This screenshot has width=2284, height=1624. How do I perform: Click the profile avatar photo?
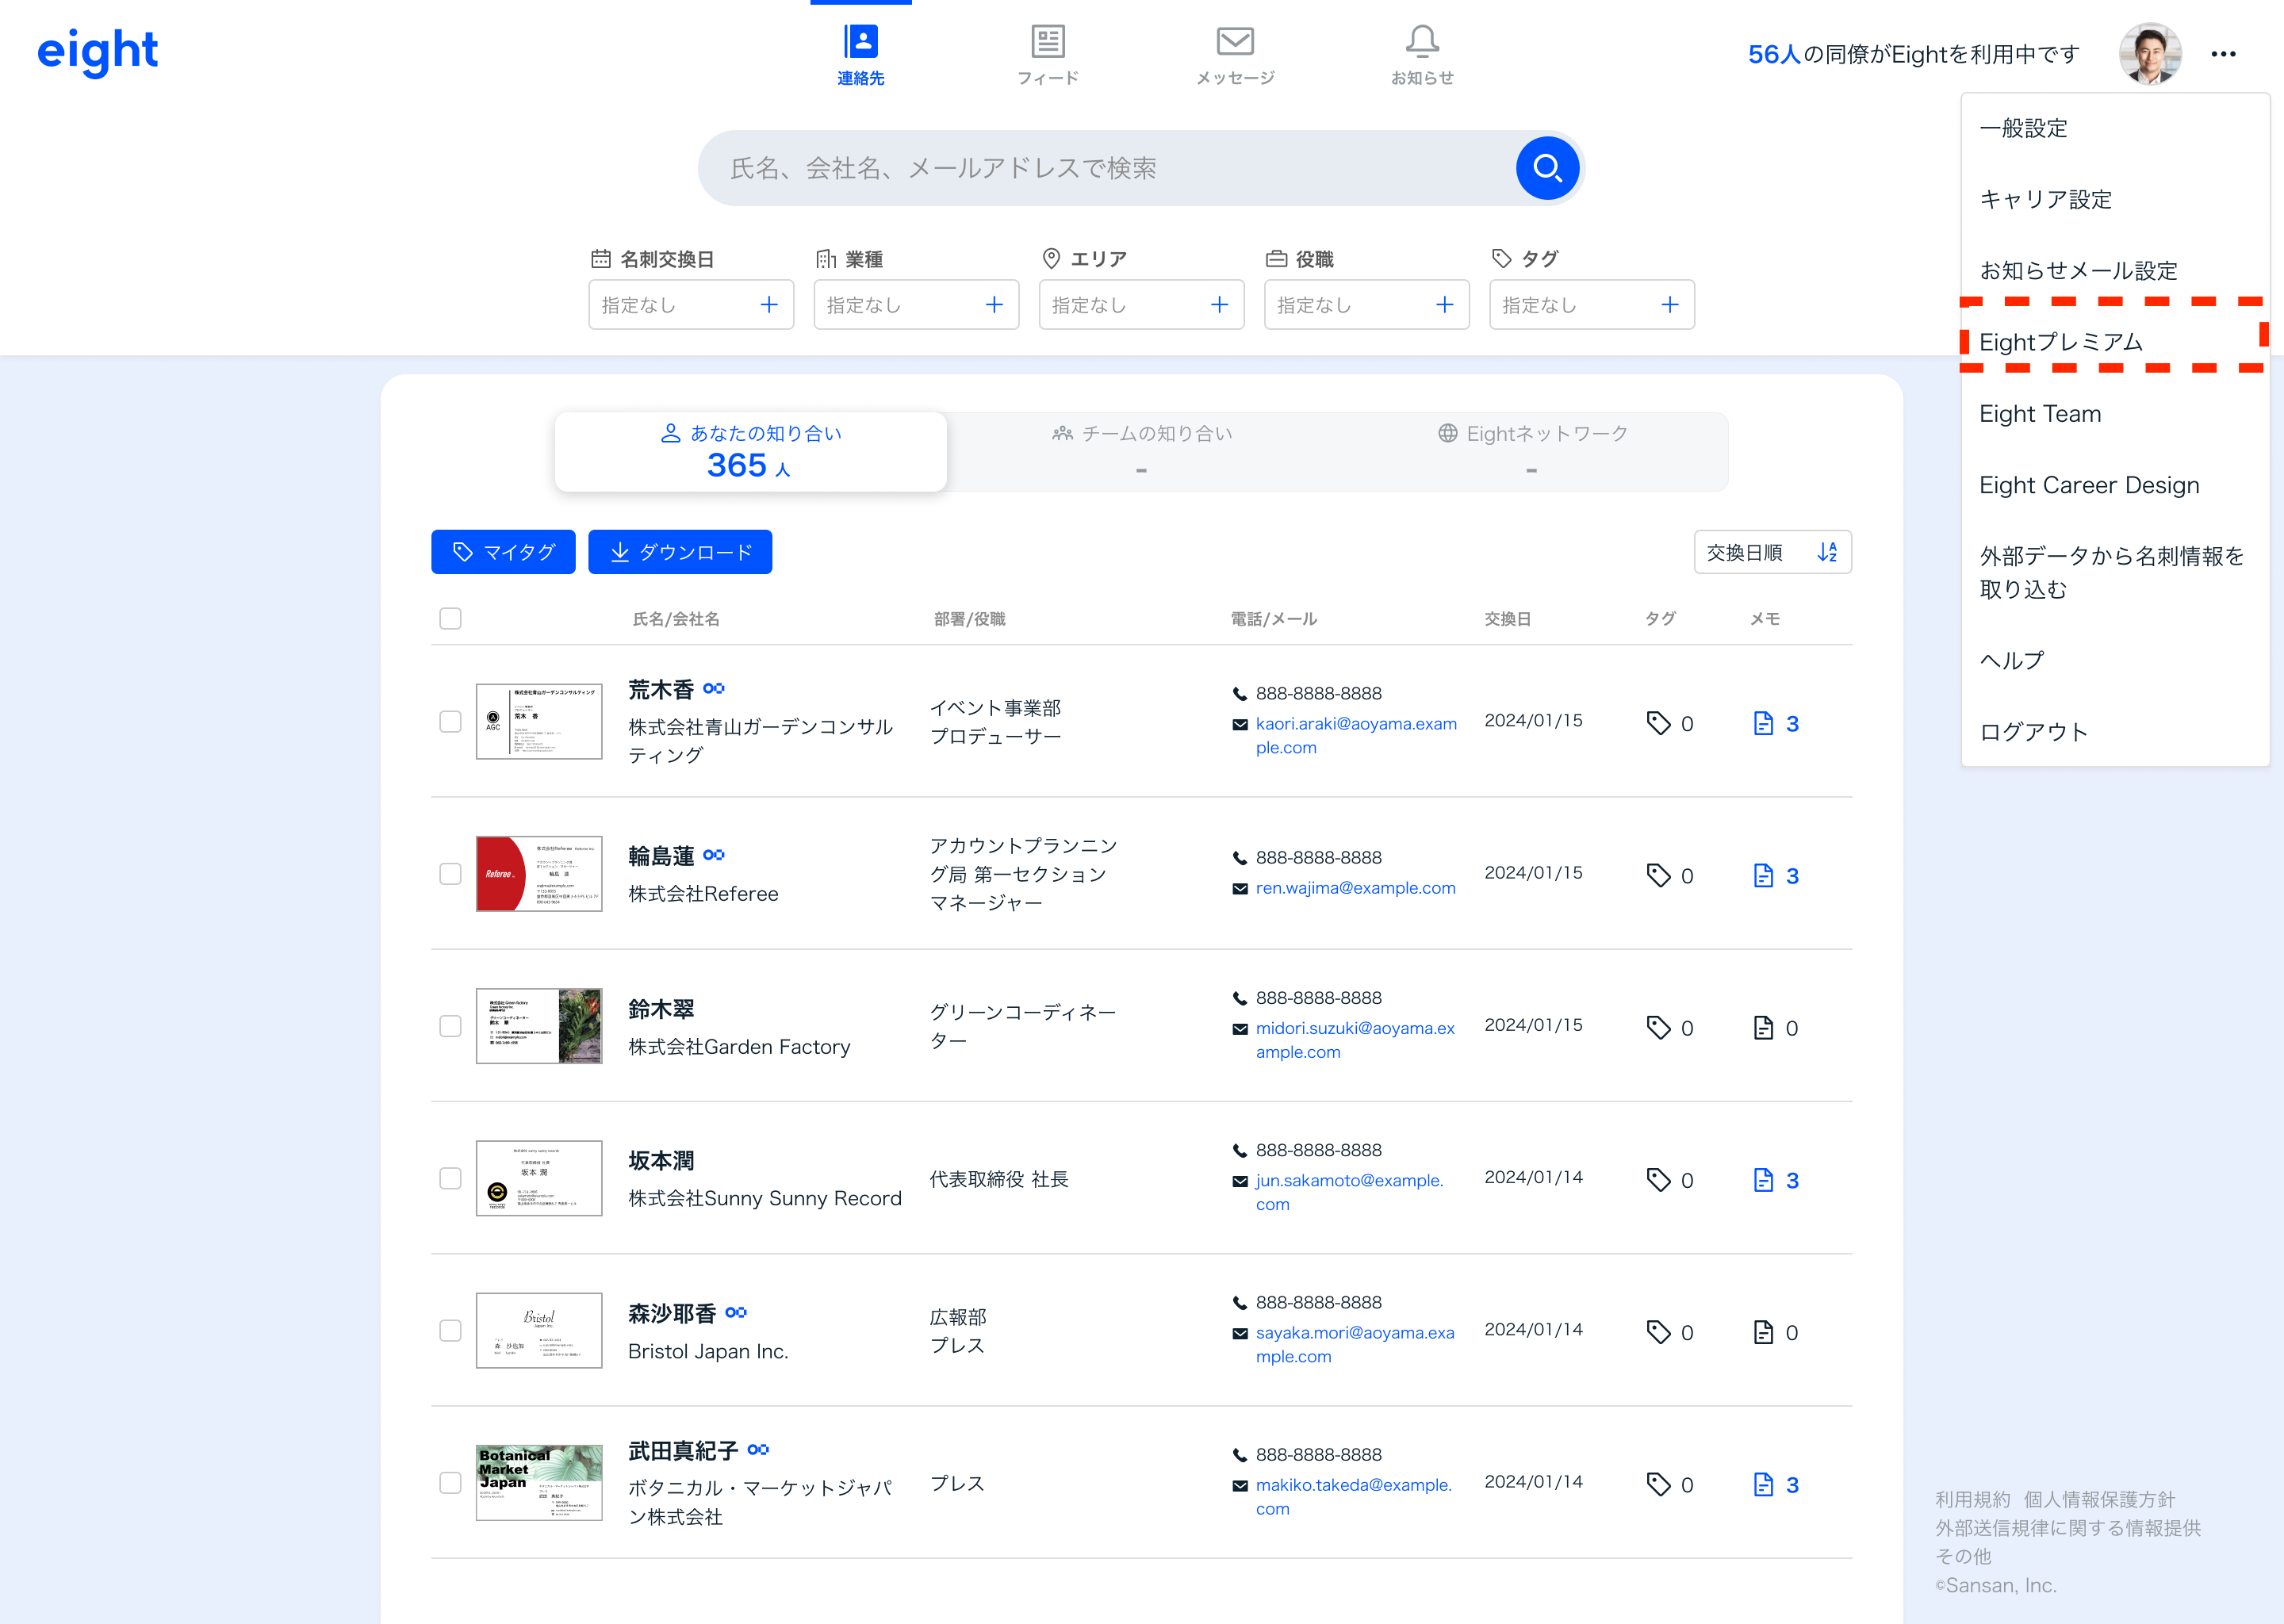[2149, 54]
